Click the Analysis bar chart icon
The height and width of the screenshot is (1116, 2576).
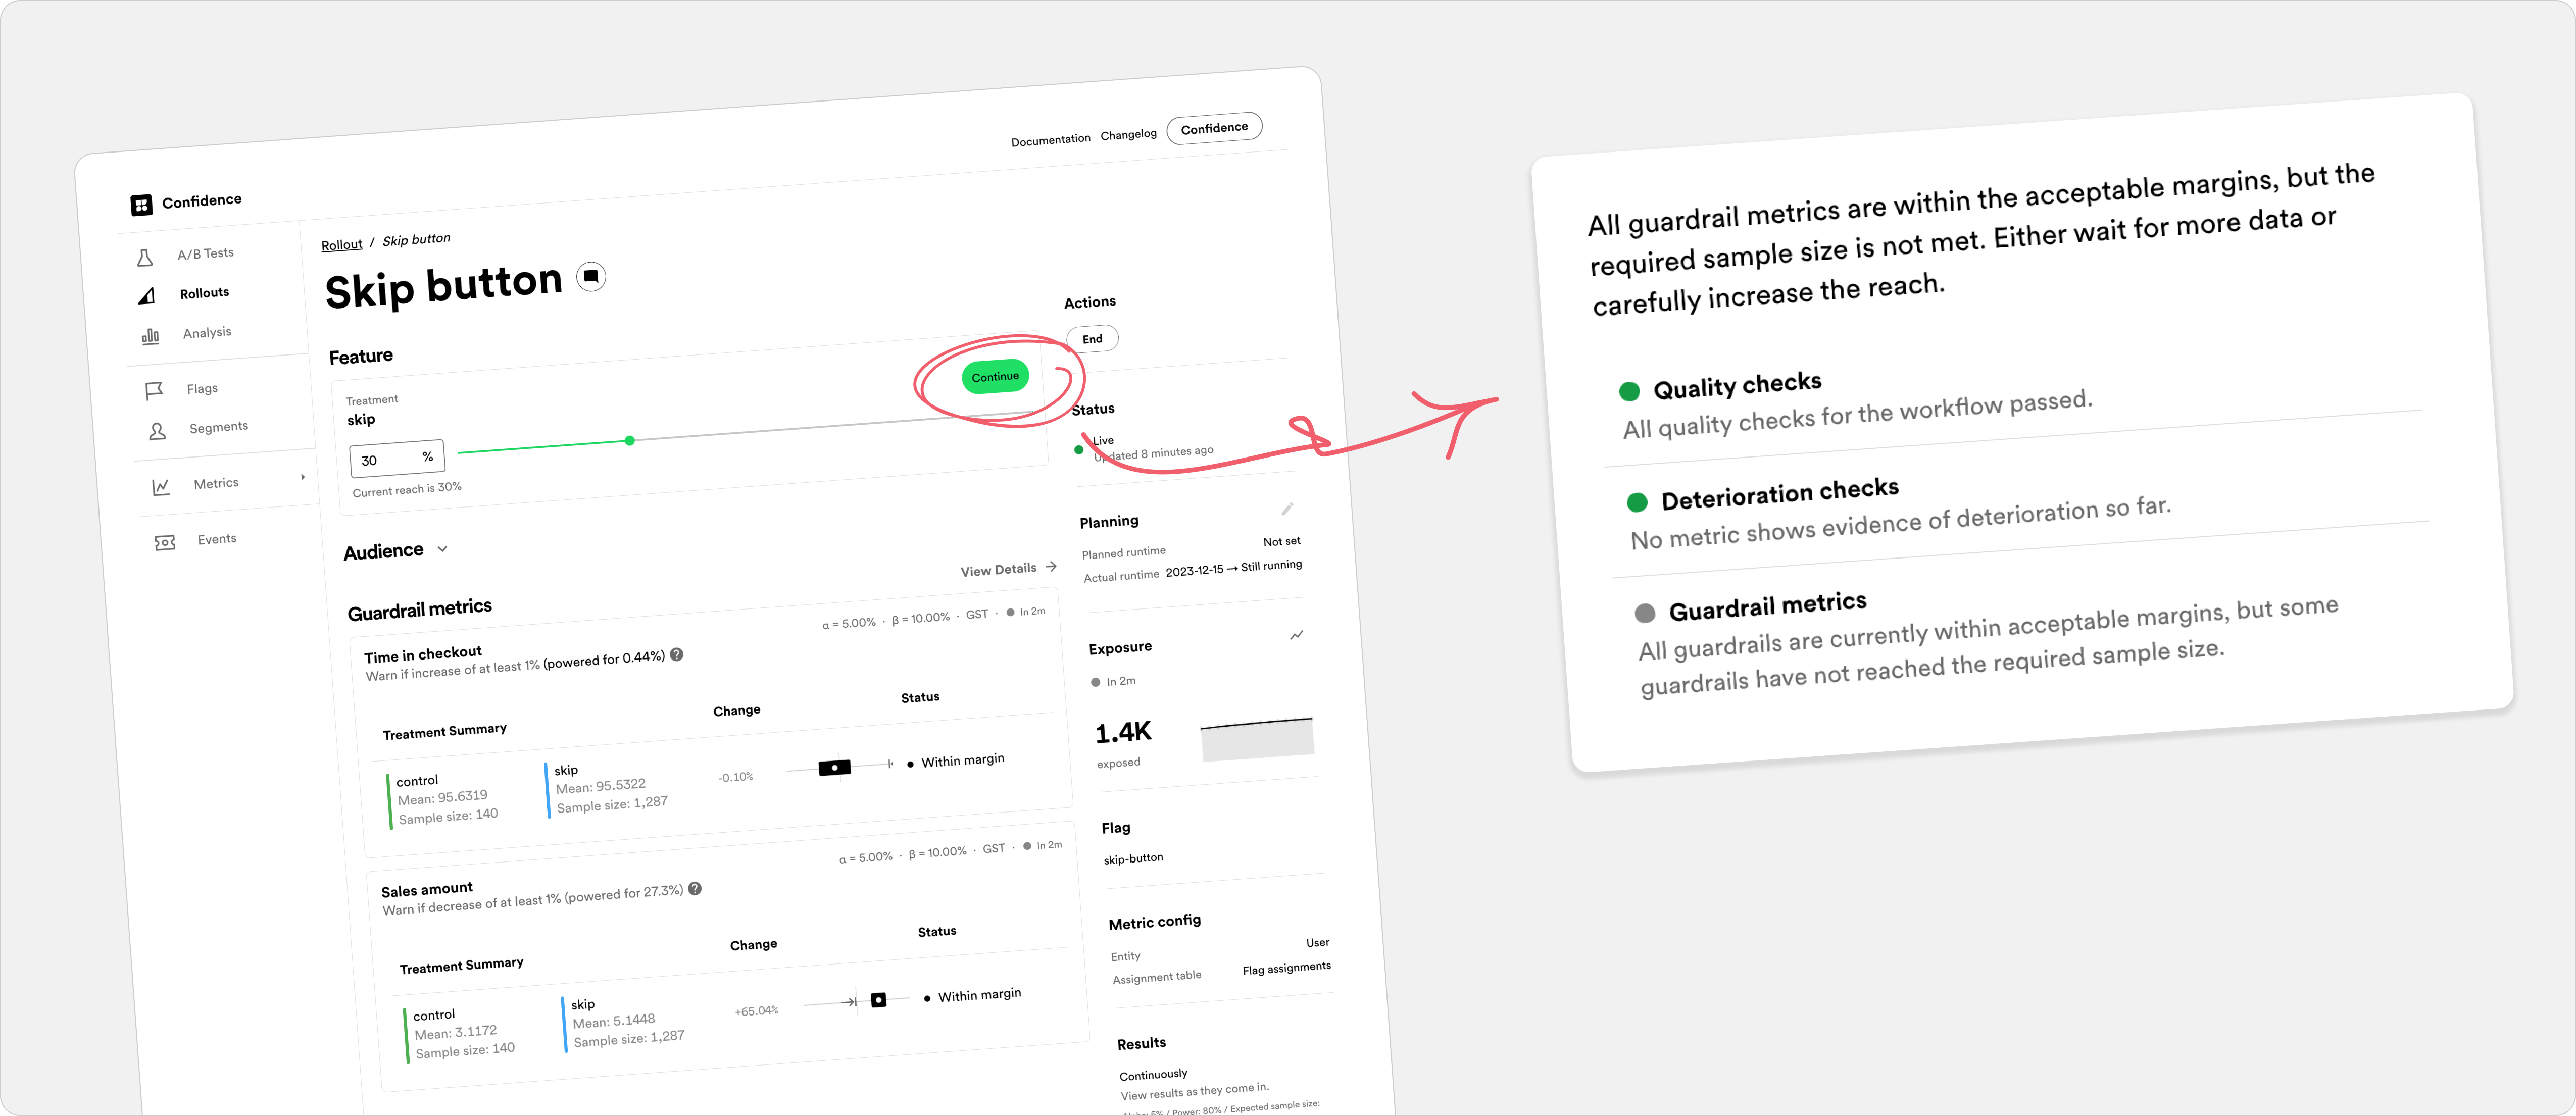coord(150,337)
